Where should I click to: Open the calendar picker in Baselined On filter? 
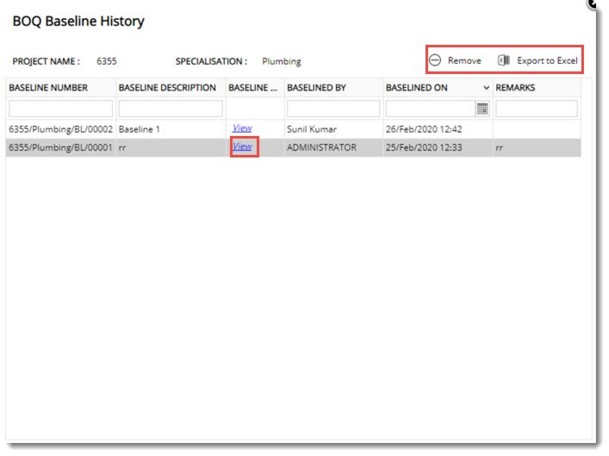point(482,108)
